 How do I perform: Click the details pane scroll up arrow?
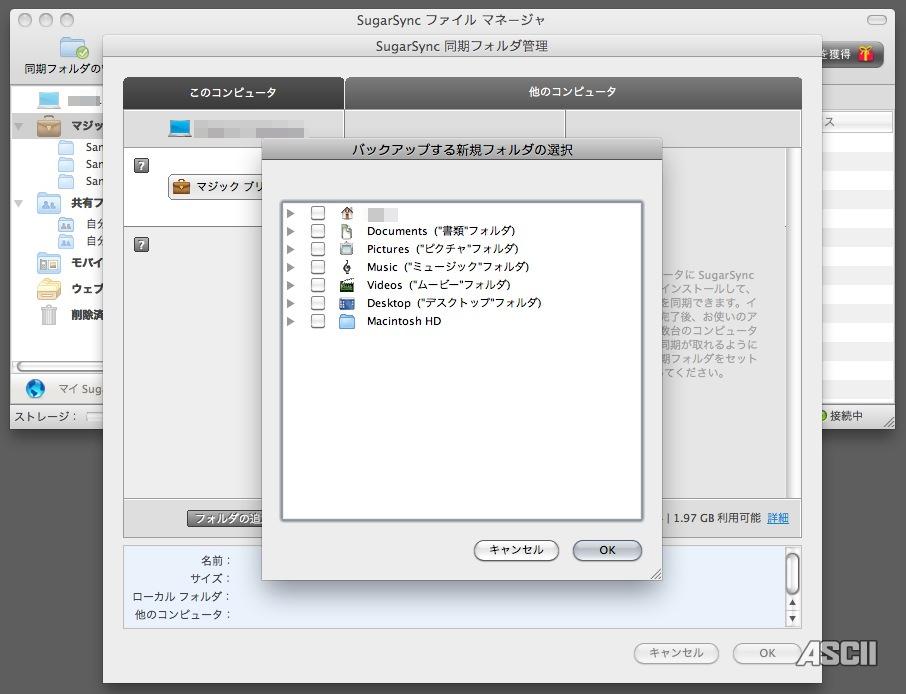coord(793,603)
